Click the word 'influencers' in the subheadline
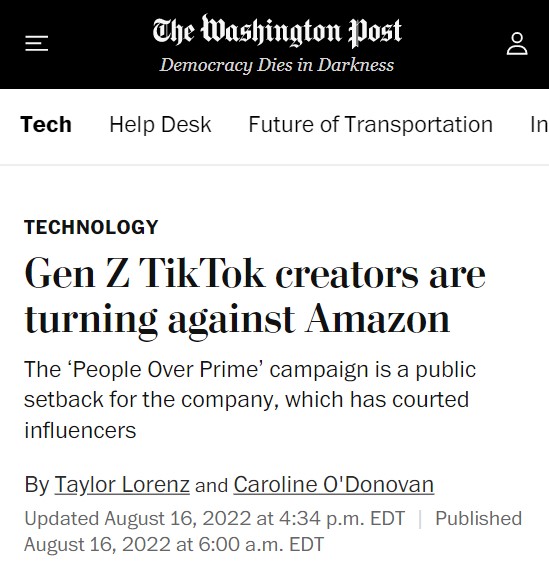 point(80,431)
